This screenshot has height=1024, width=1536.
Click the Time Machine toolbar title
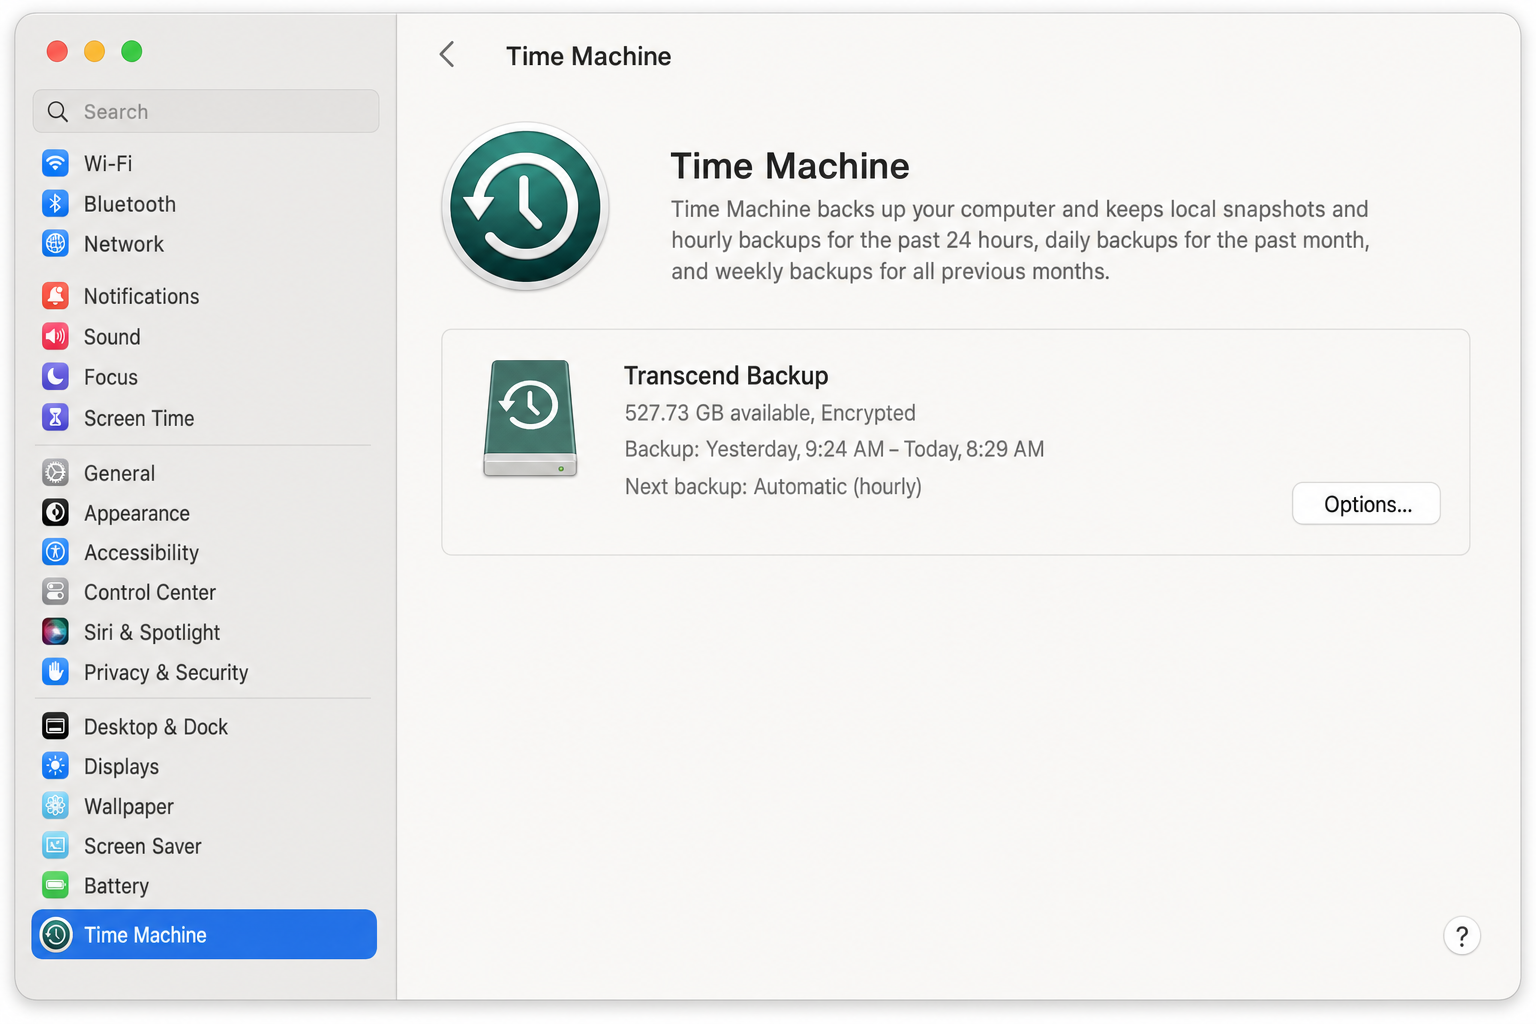[588, 56]
